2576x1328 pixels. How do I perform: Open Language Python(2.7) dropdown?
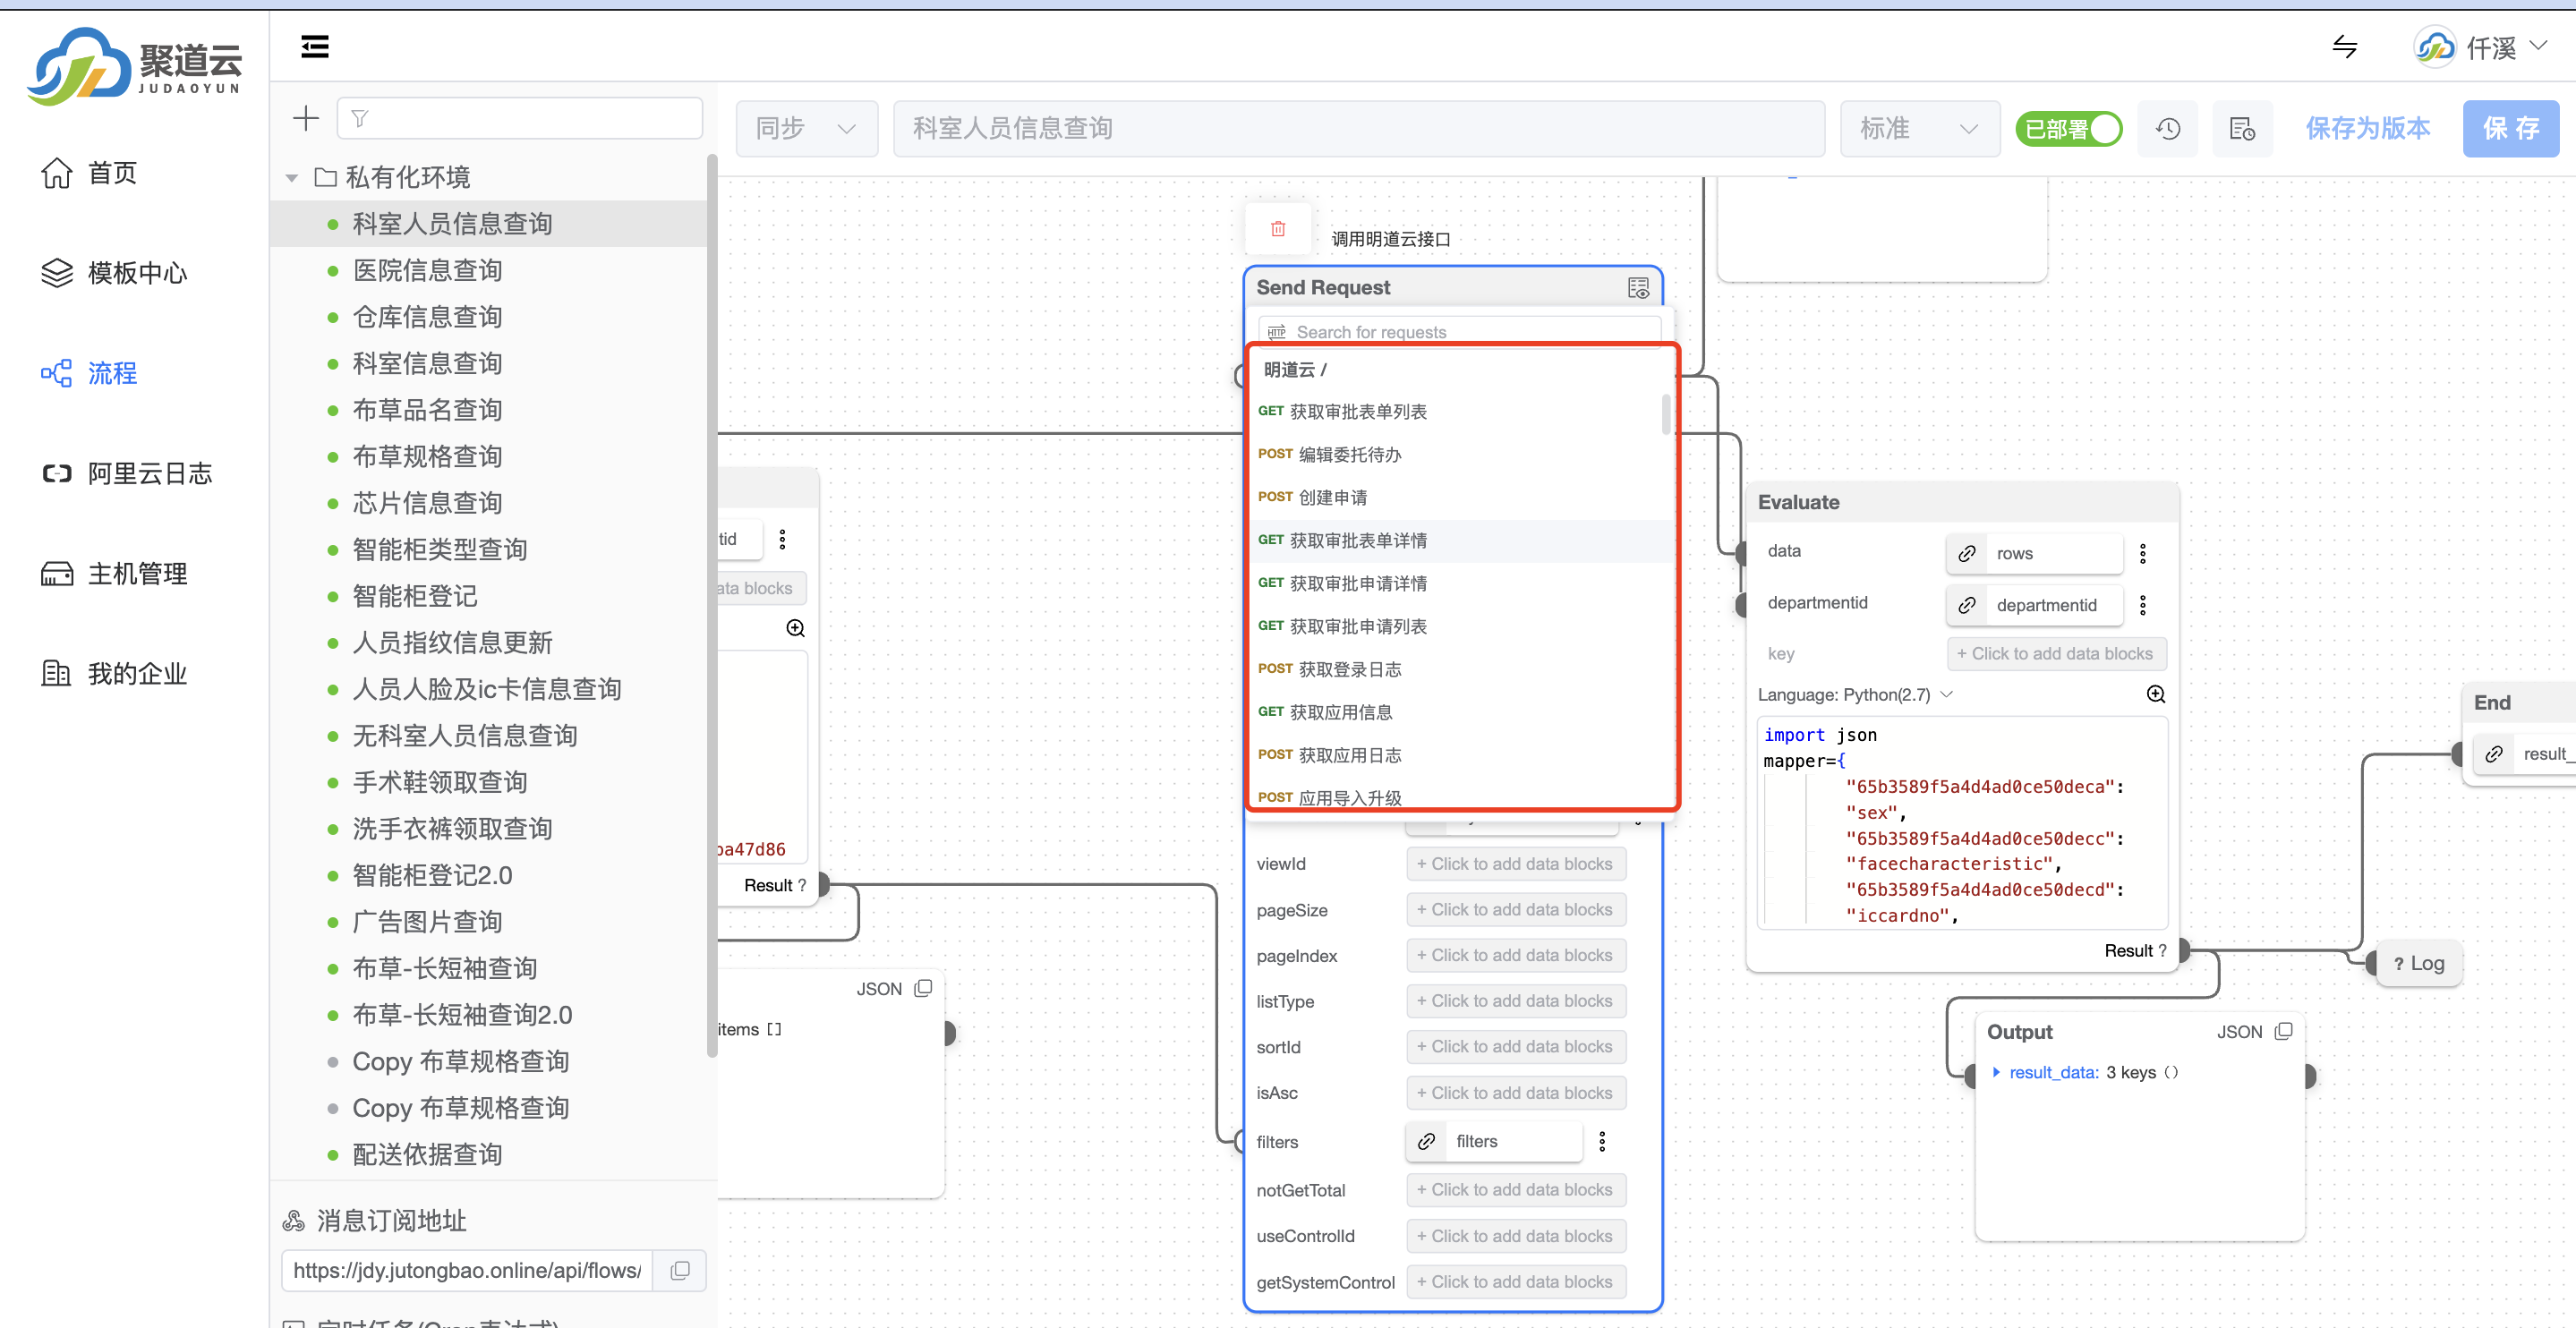tap(1855, 695)
